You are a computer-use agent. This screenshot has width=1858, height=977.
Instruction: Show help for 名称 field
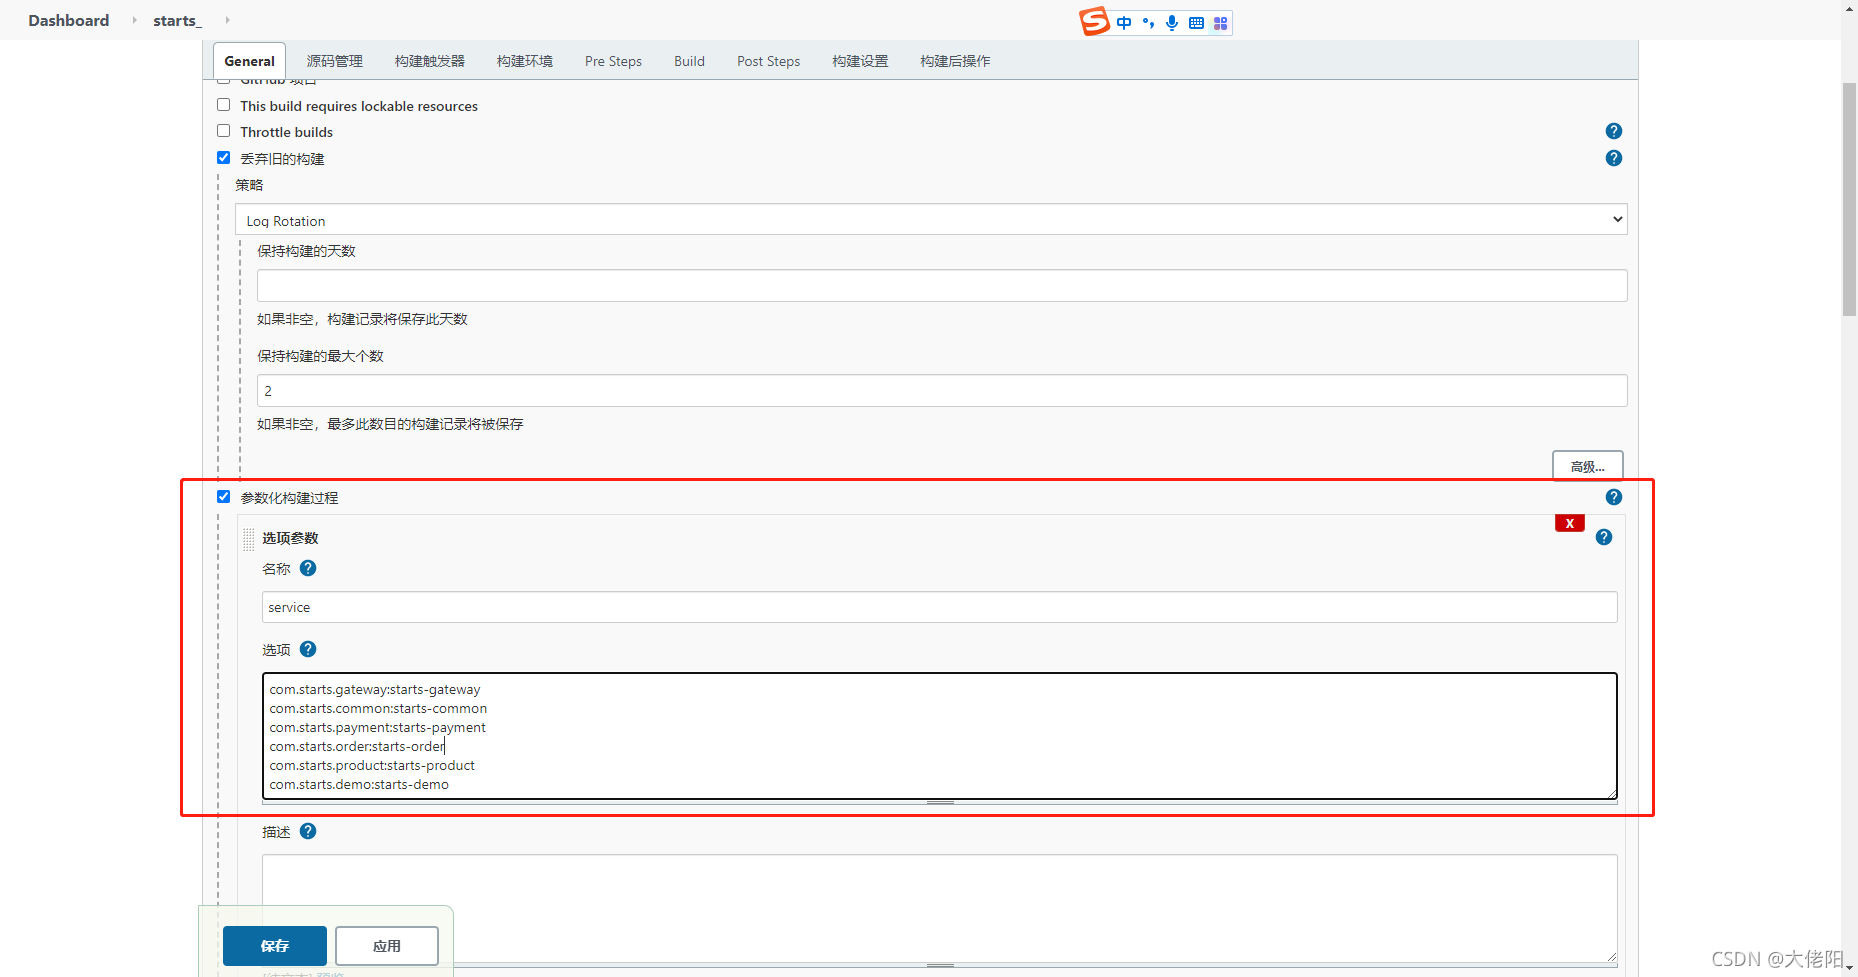point(308,568)
